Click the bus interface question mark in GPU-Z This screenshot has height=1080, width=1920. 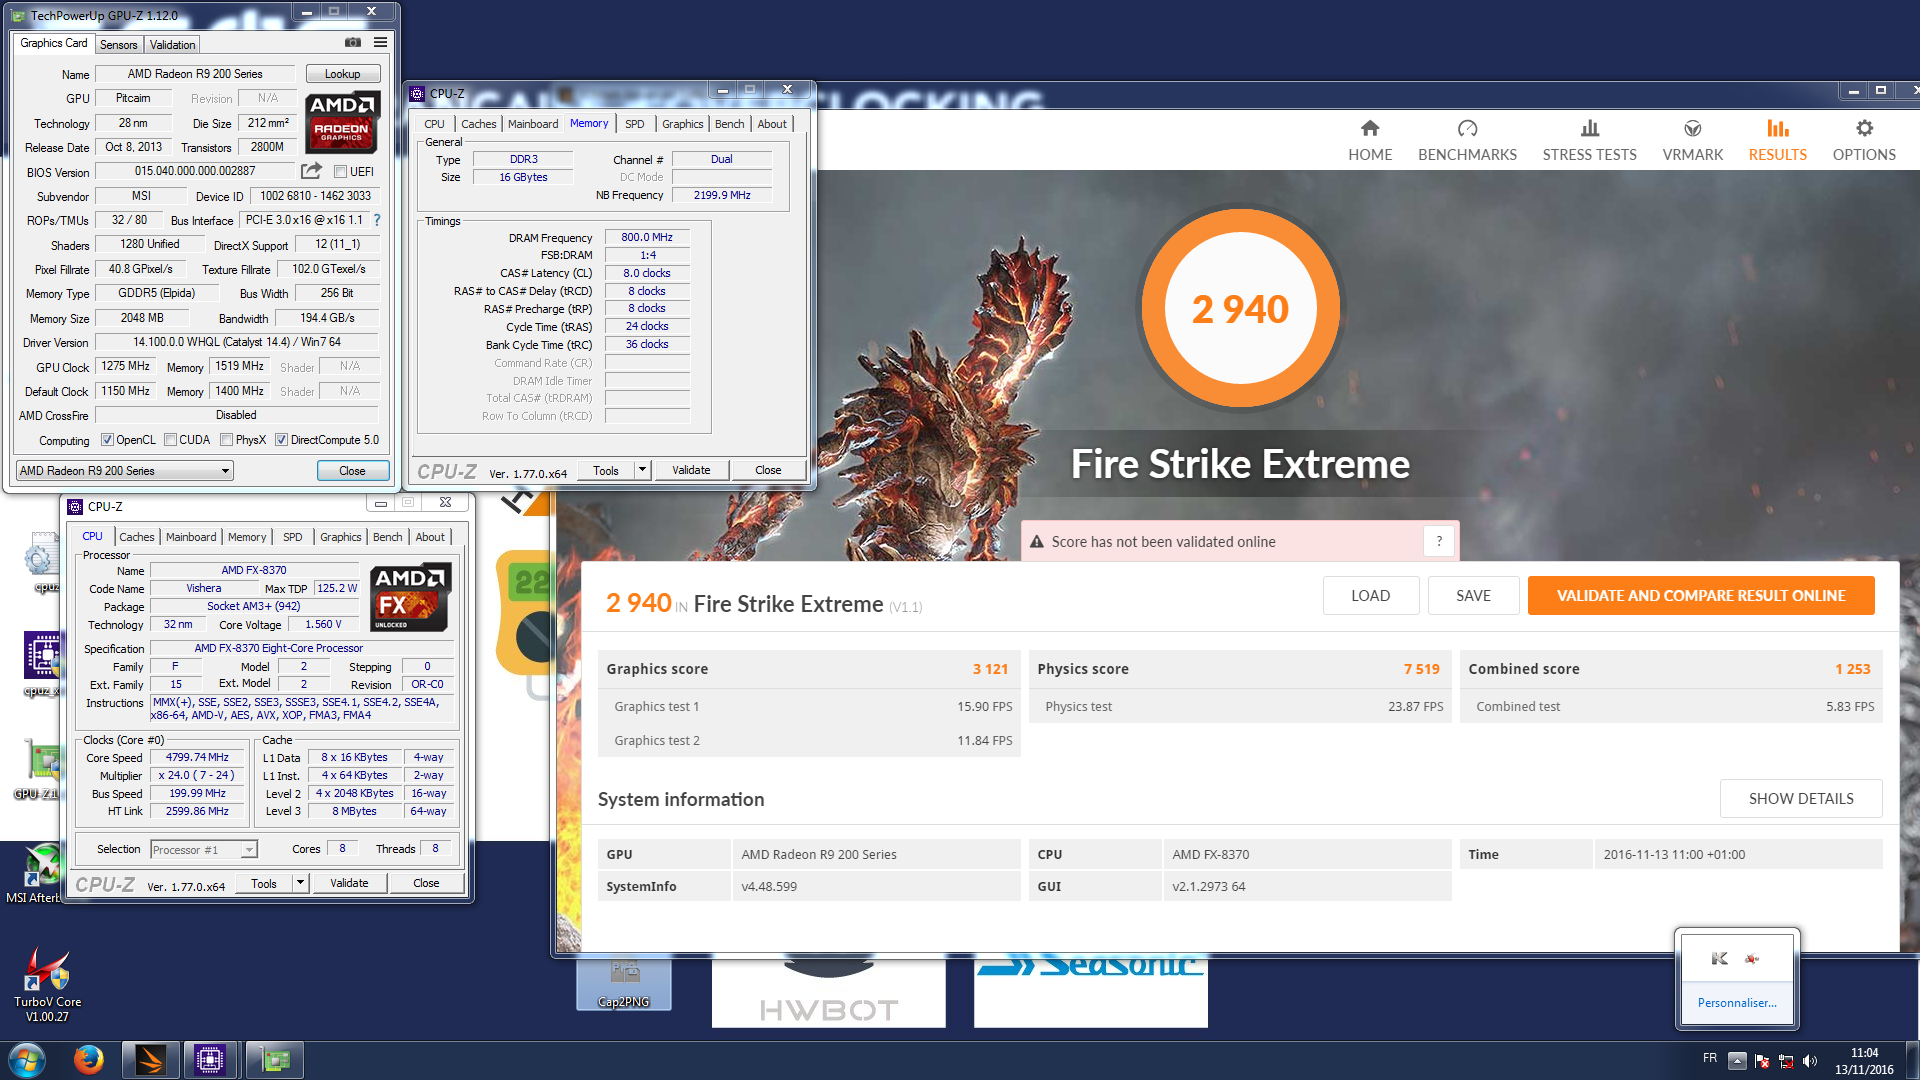(377, 220)
